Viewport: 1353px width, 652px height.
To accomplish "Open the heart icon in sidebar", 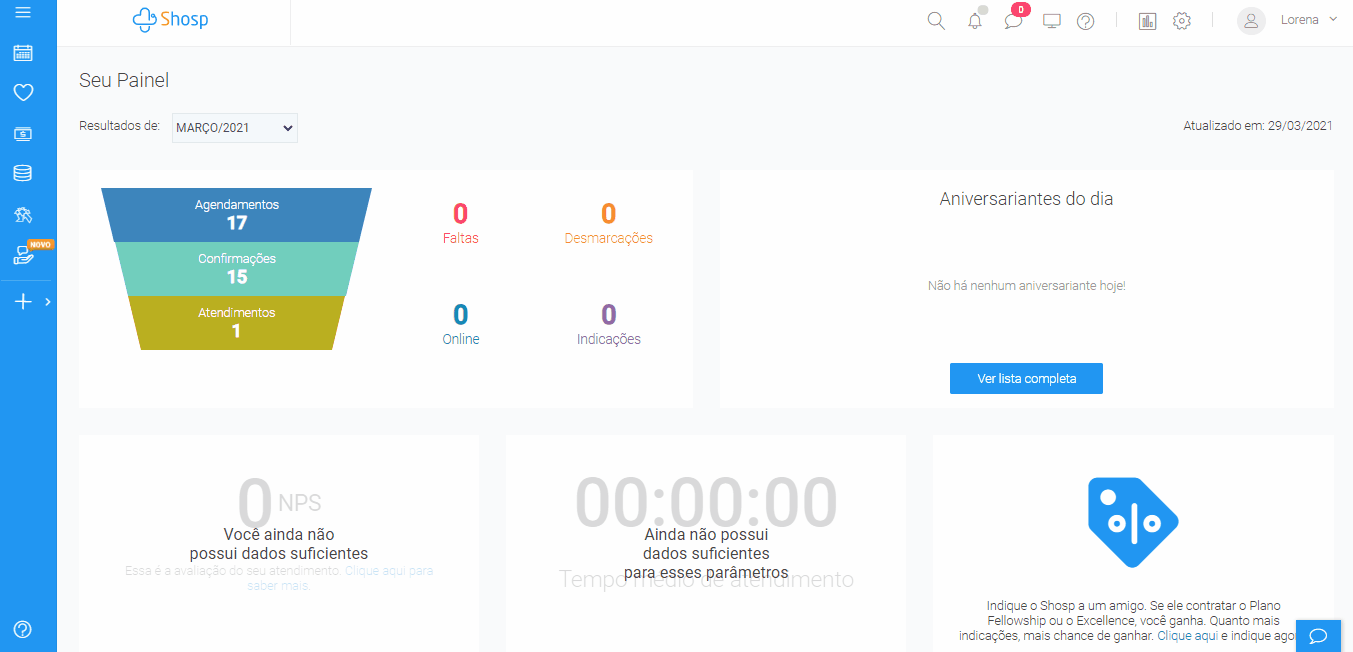I will [23, 92].
